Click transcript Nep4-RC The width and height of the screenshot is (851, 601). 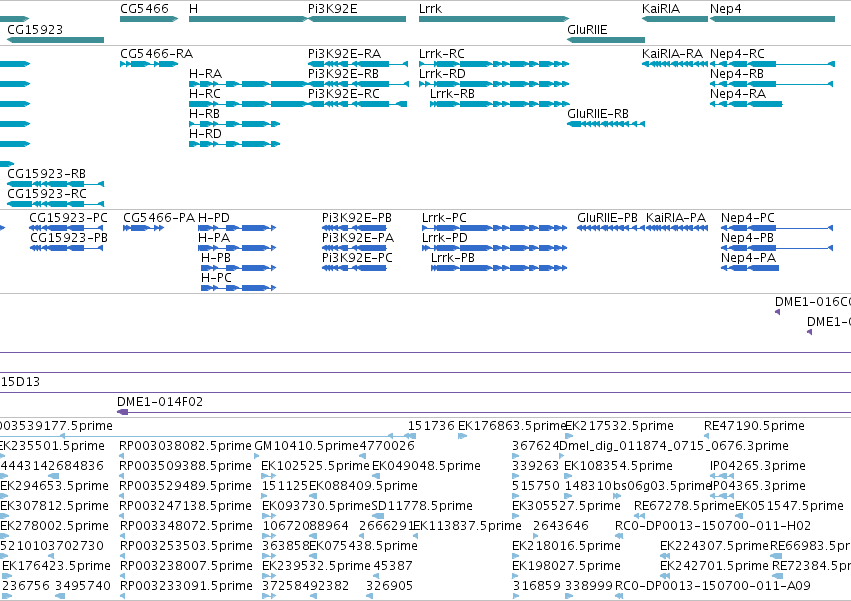point(772,64)
